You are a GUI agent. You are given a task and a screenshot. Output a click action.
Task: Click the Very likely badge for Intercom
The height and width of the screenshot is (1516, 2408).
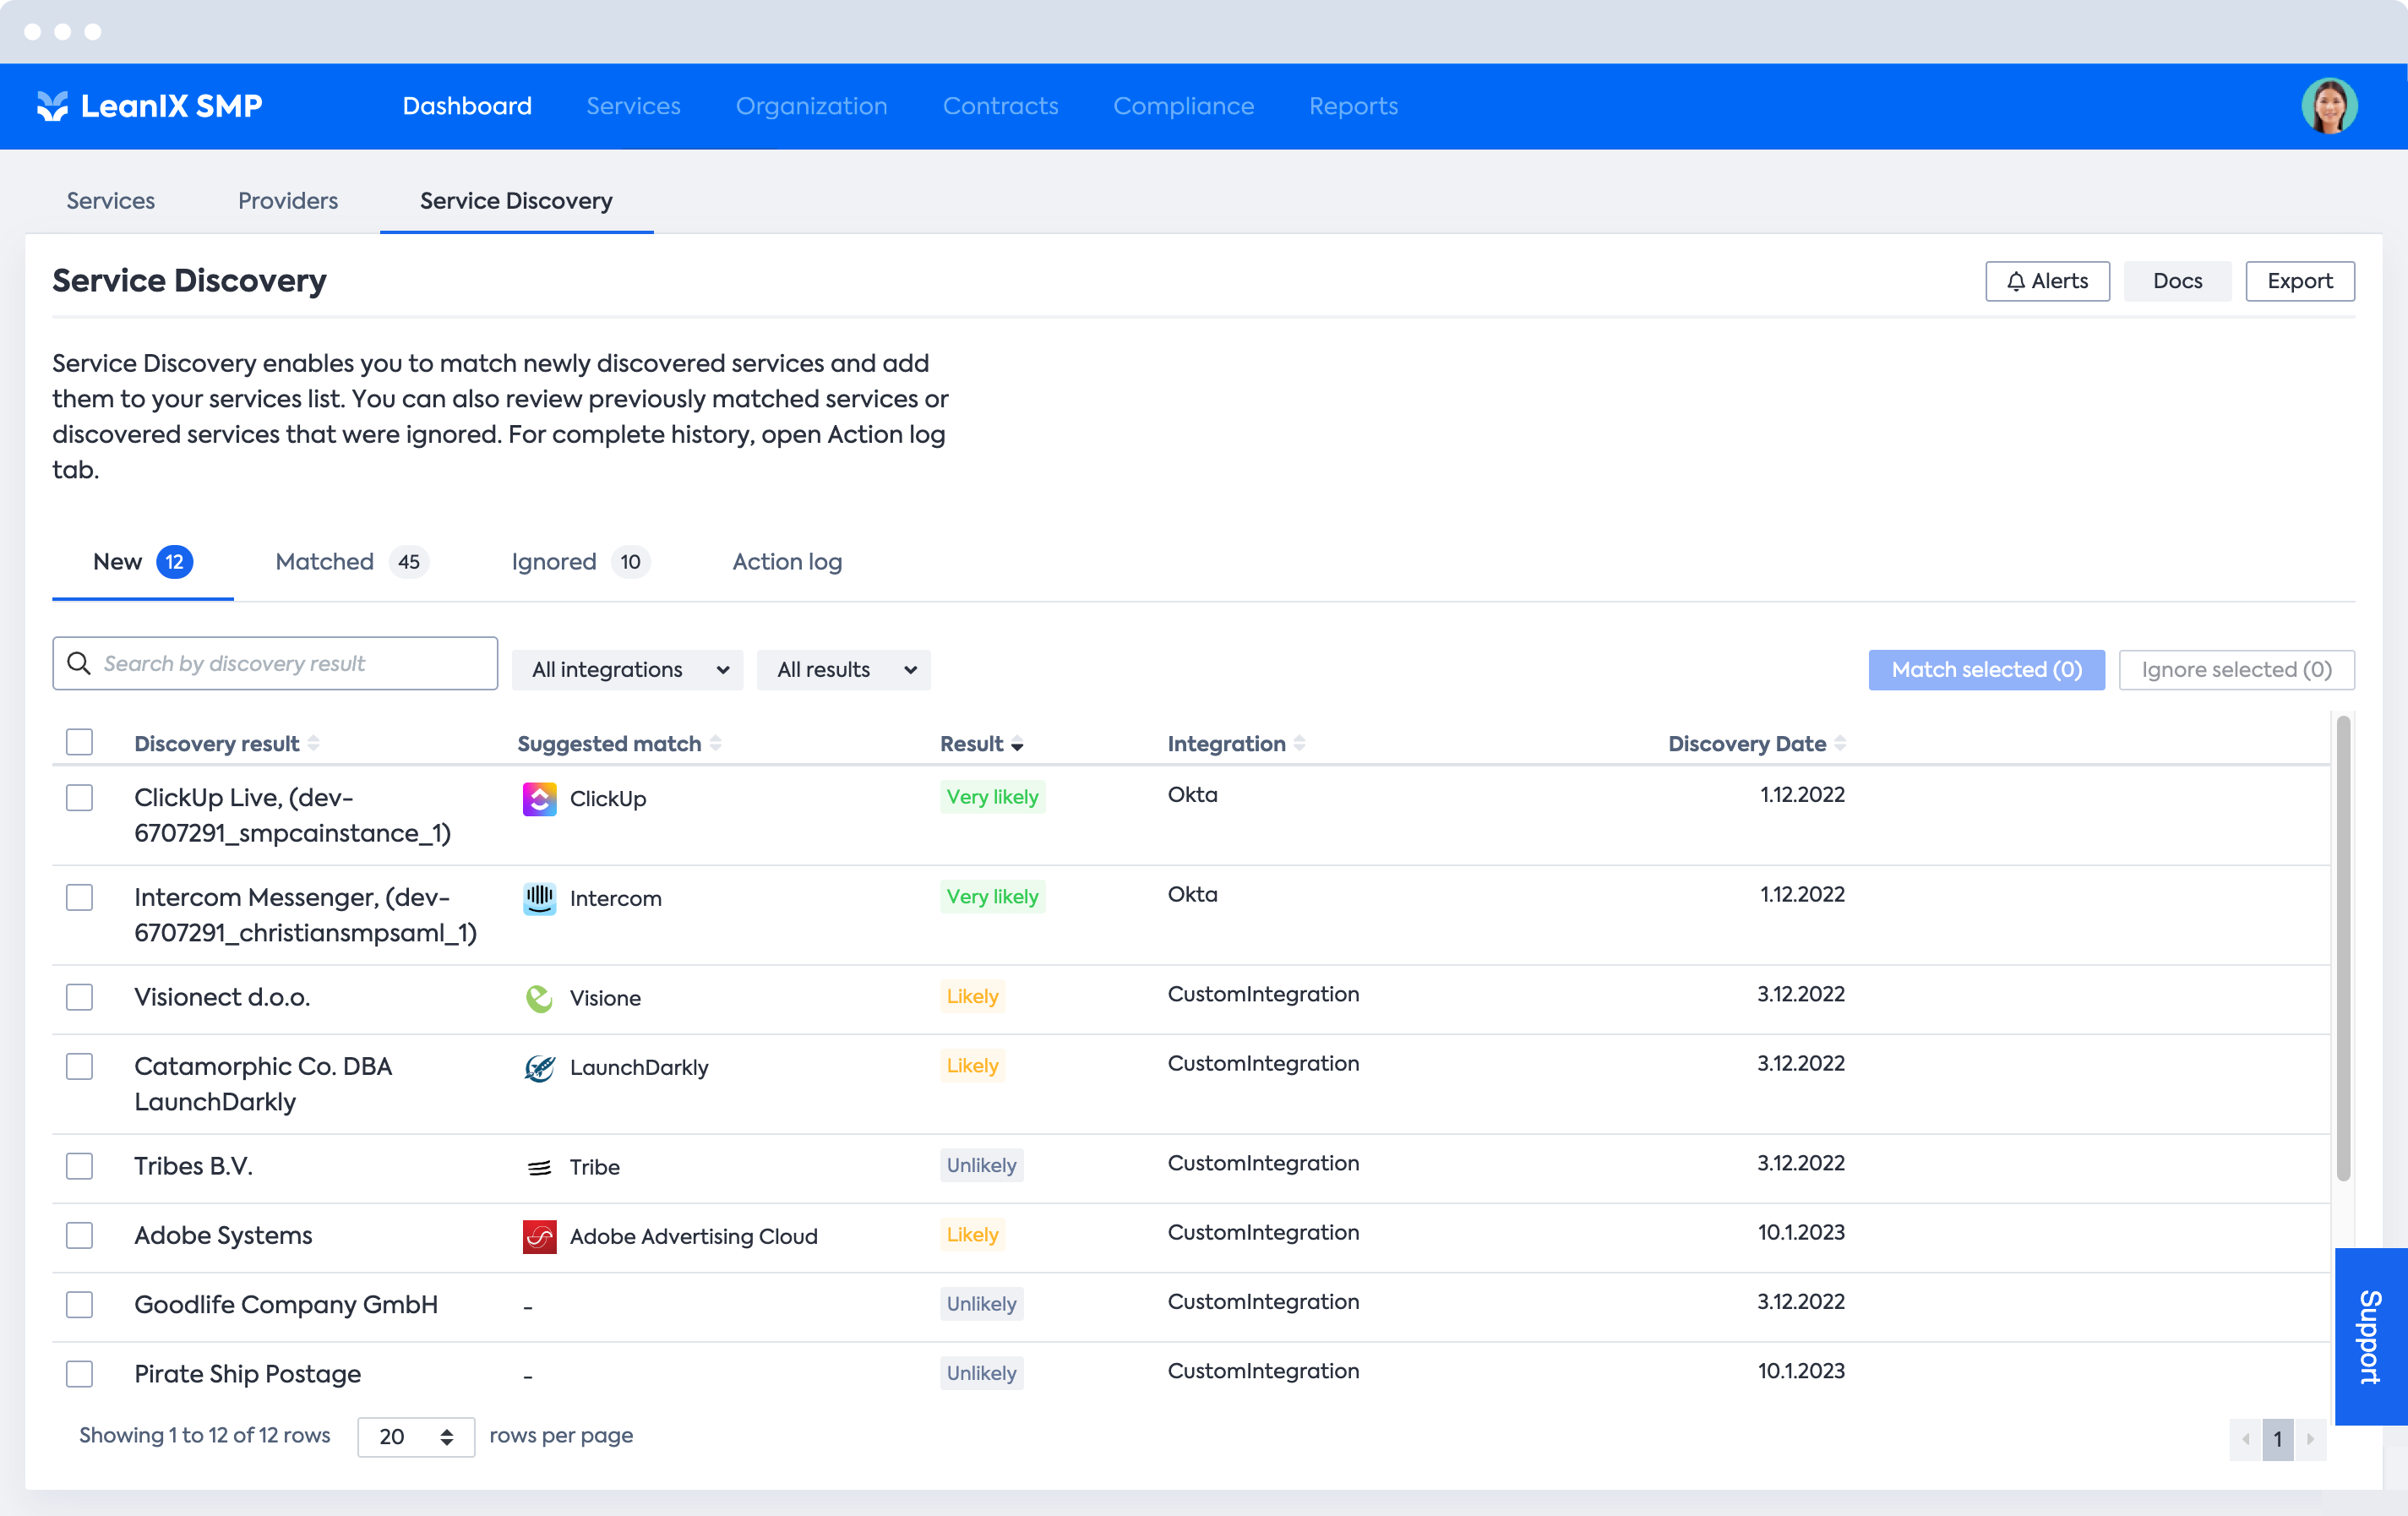(x=992, y=897)
